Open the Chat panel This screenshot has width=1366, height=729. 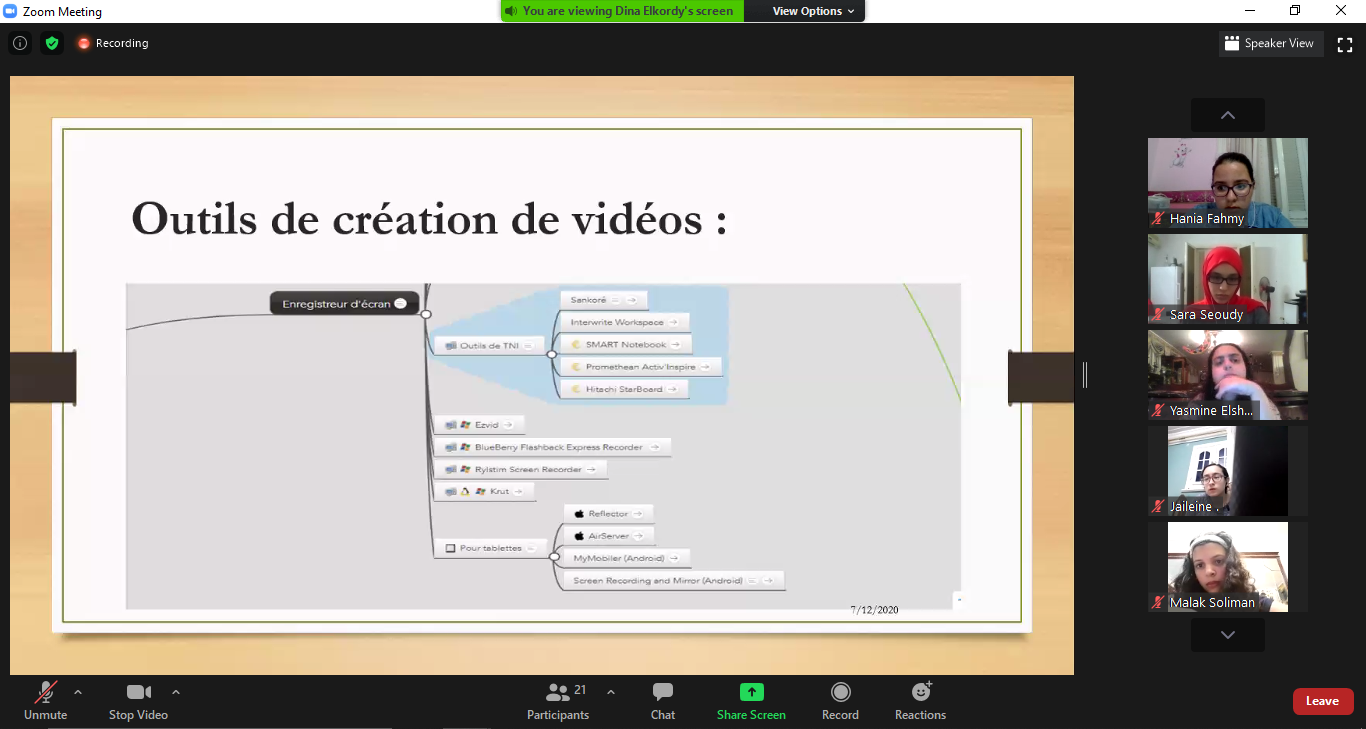[662, 701]
